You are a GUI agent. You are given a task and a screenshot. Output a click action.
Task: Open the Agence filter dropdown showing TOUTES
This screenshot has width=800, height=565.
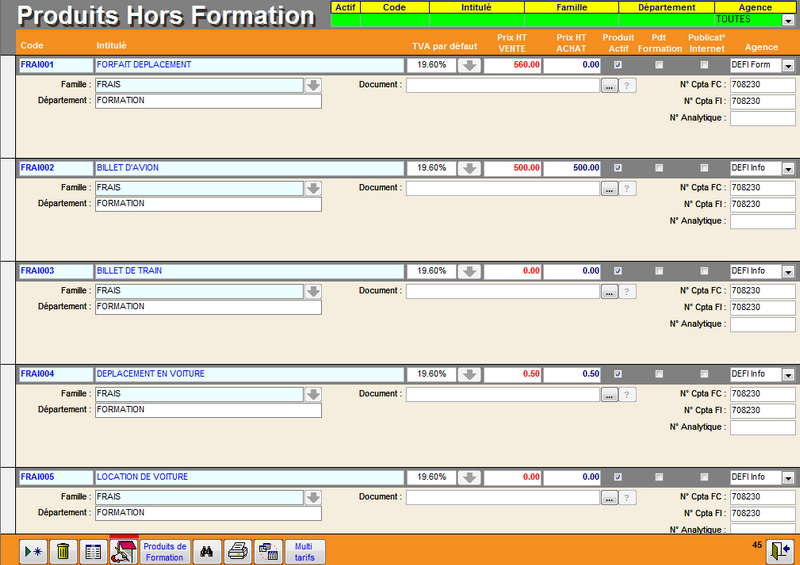pyautogui.click(x=788, y=20)
